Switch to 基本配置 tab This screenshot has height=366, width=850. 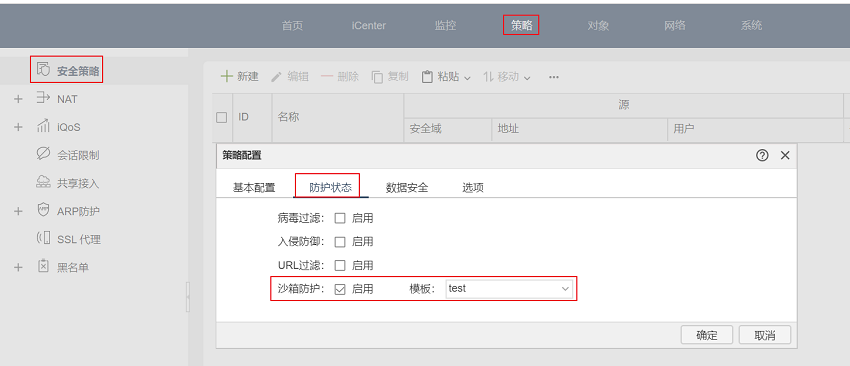coord(254,188)
